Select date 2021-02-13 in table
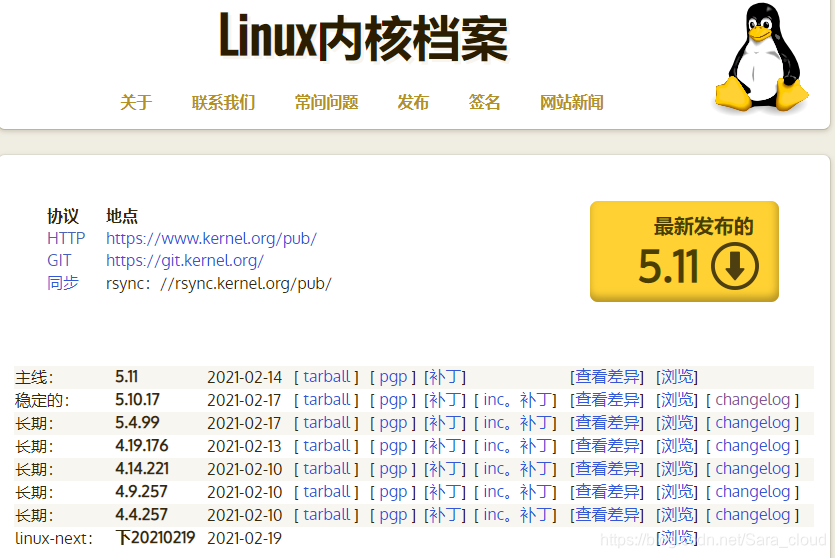Viewport: 835px width, 558px height. click(x=244, y=446)
